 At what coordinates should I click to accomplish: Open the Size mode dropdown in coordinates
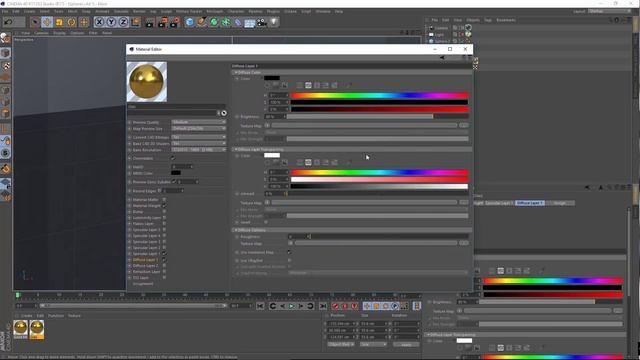[373, 344]
